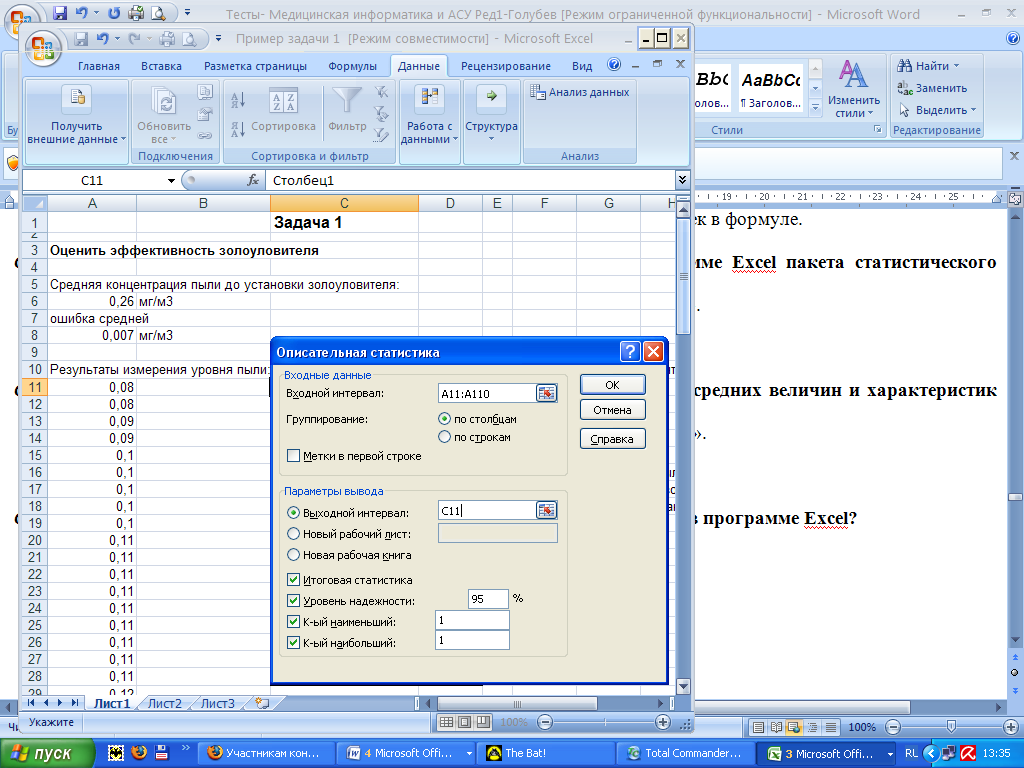This screenshot has width=1024, height=768.
Task: Click Справка button in dialog
Action: click(x=613, y=439)
